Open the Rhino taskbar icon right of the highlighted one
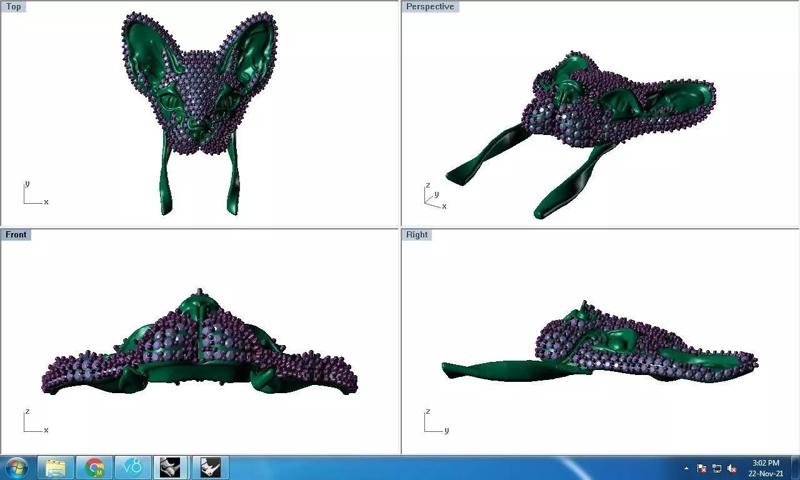Screen dimensions: 800x480 click(210, 468)
